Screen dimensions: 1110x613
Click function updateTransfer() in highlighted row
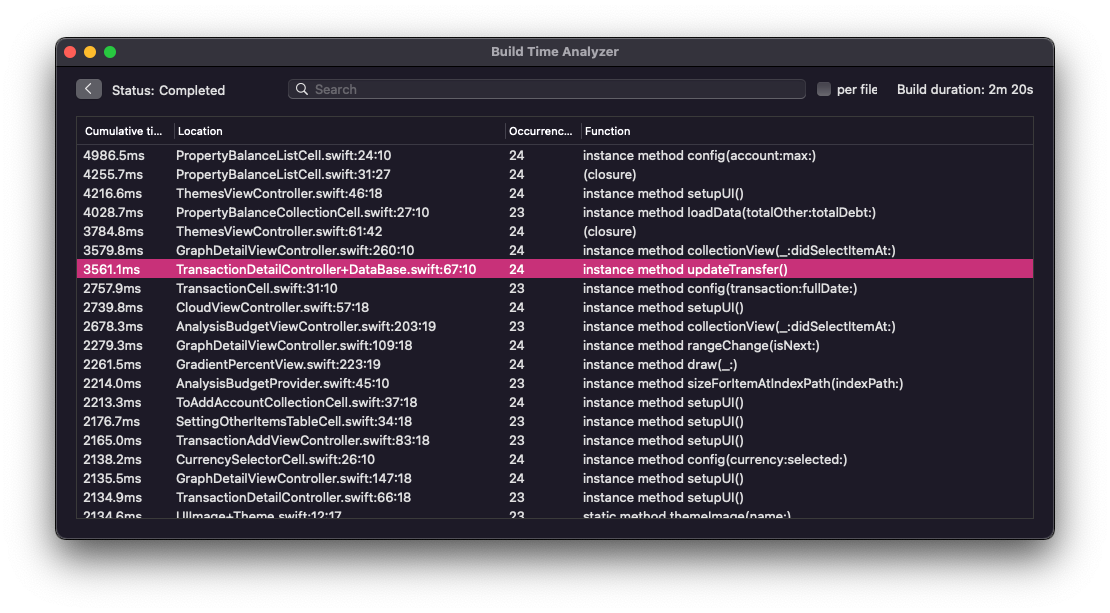[x=685, y=270]
